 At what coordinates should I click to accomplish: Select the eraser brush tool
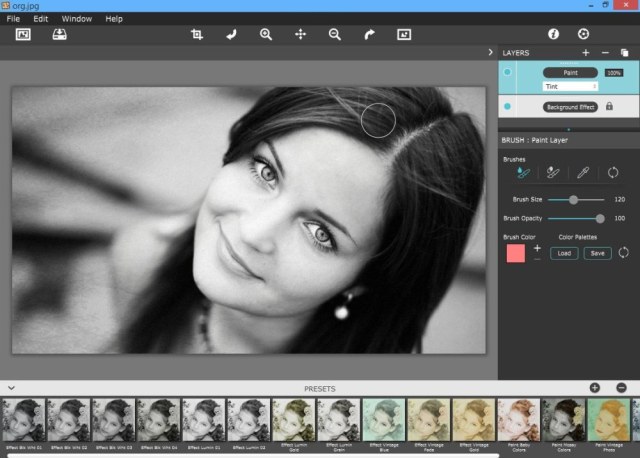pos(552,173)
